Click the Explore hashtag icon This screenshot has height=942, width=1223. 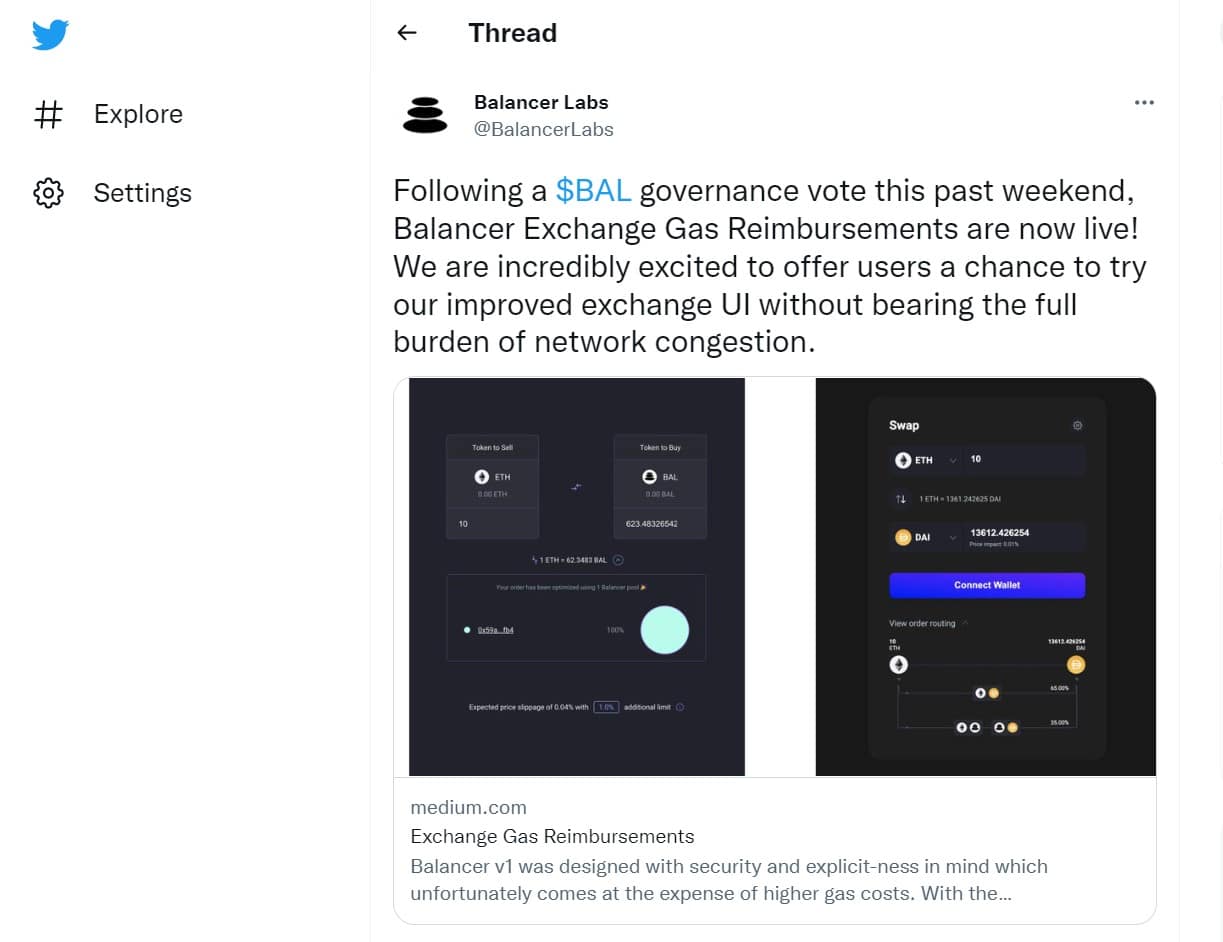point(48,114)
